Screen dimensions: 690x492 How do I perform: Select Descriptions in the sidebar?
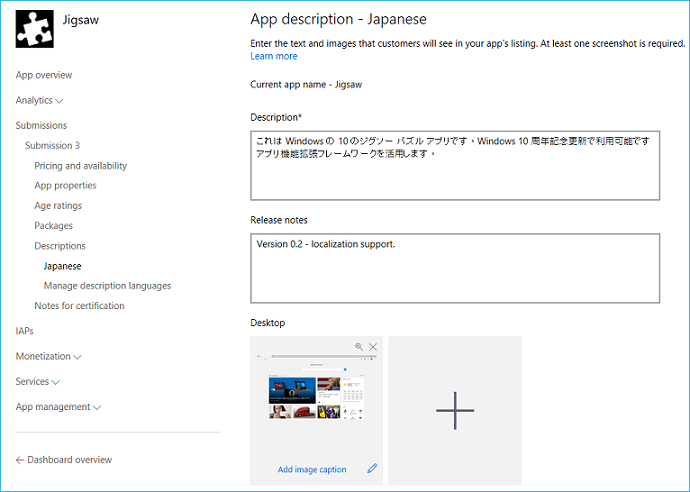click(x=60, y=246)
